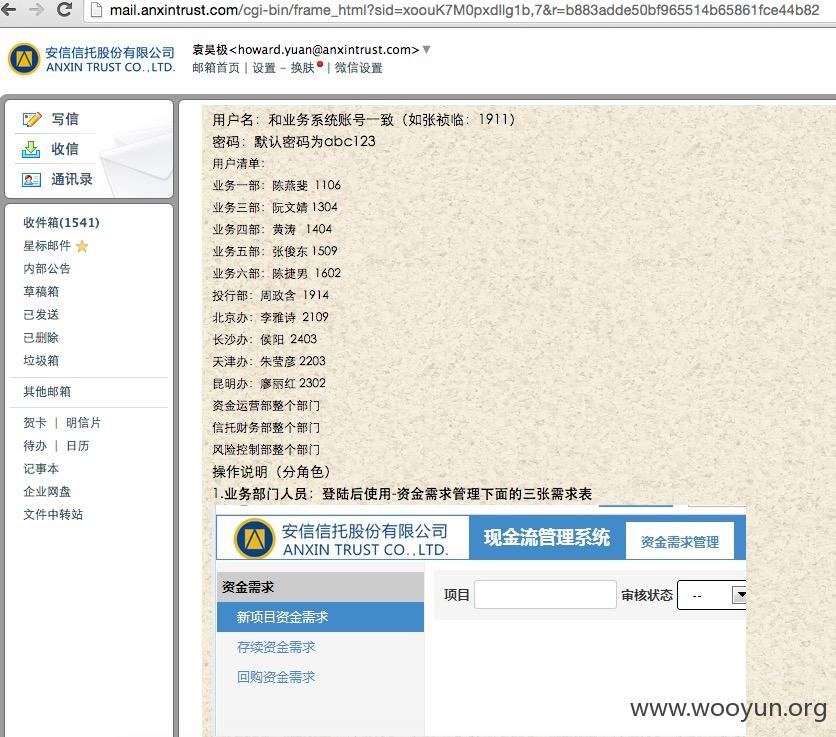Click text 默认密码为abc123

(x=315, y=141)
